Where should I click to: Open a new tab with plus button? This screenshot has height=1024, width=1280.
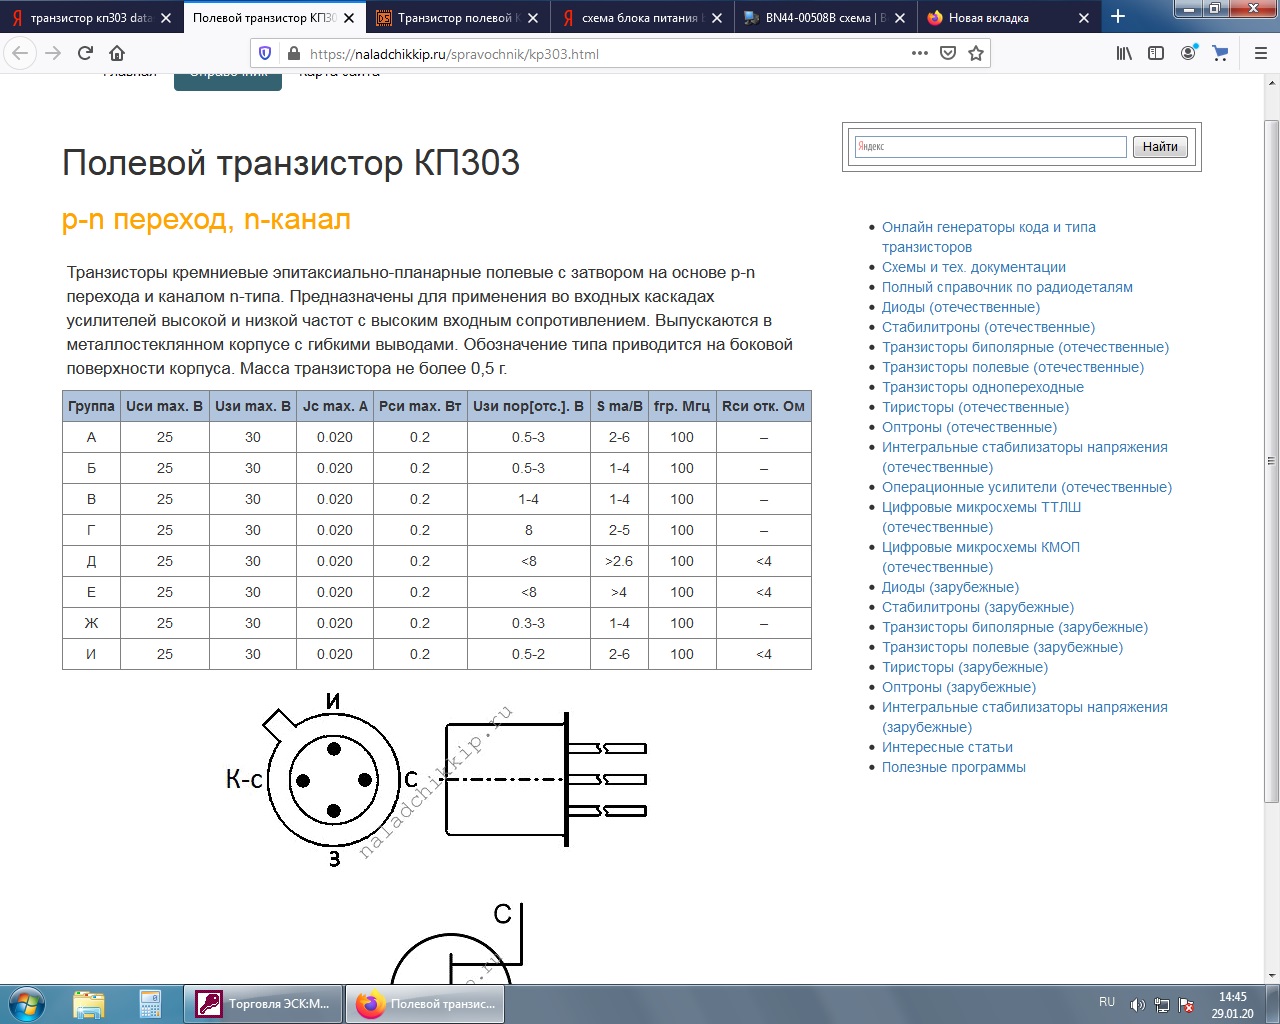coord(1118,17)
